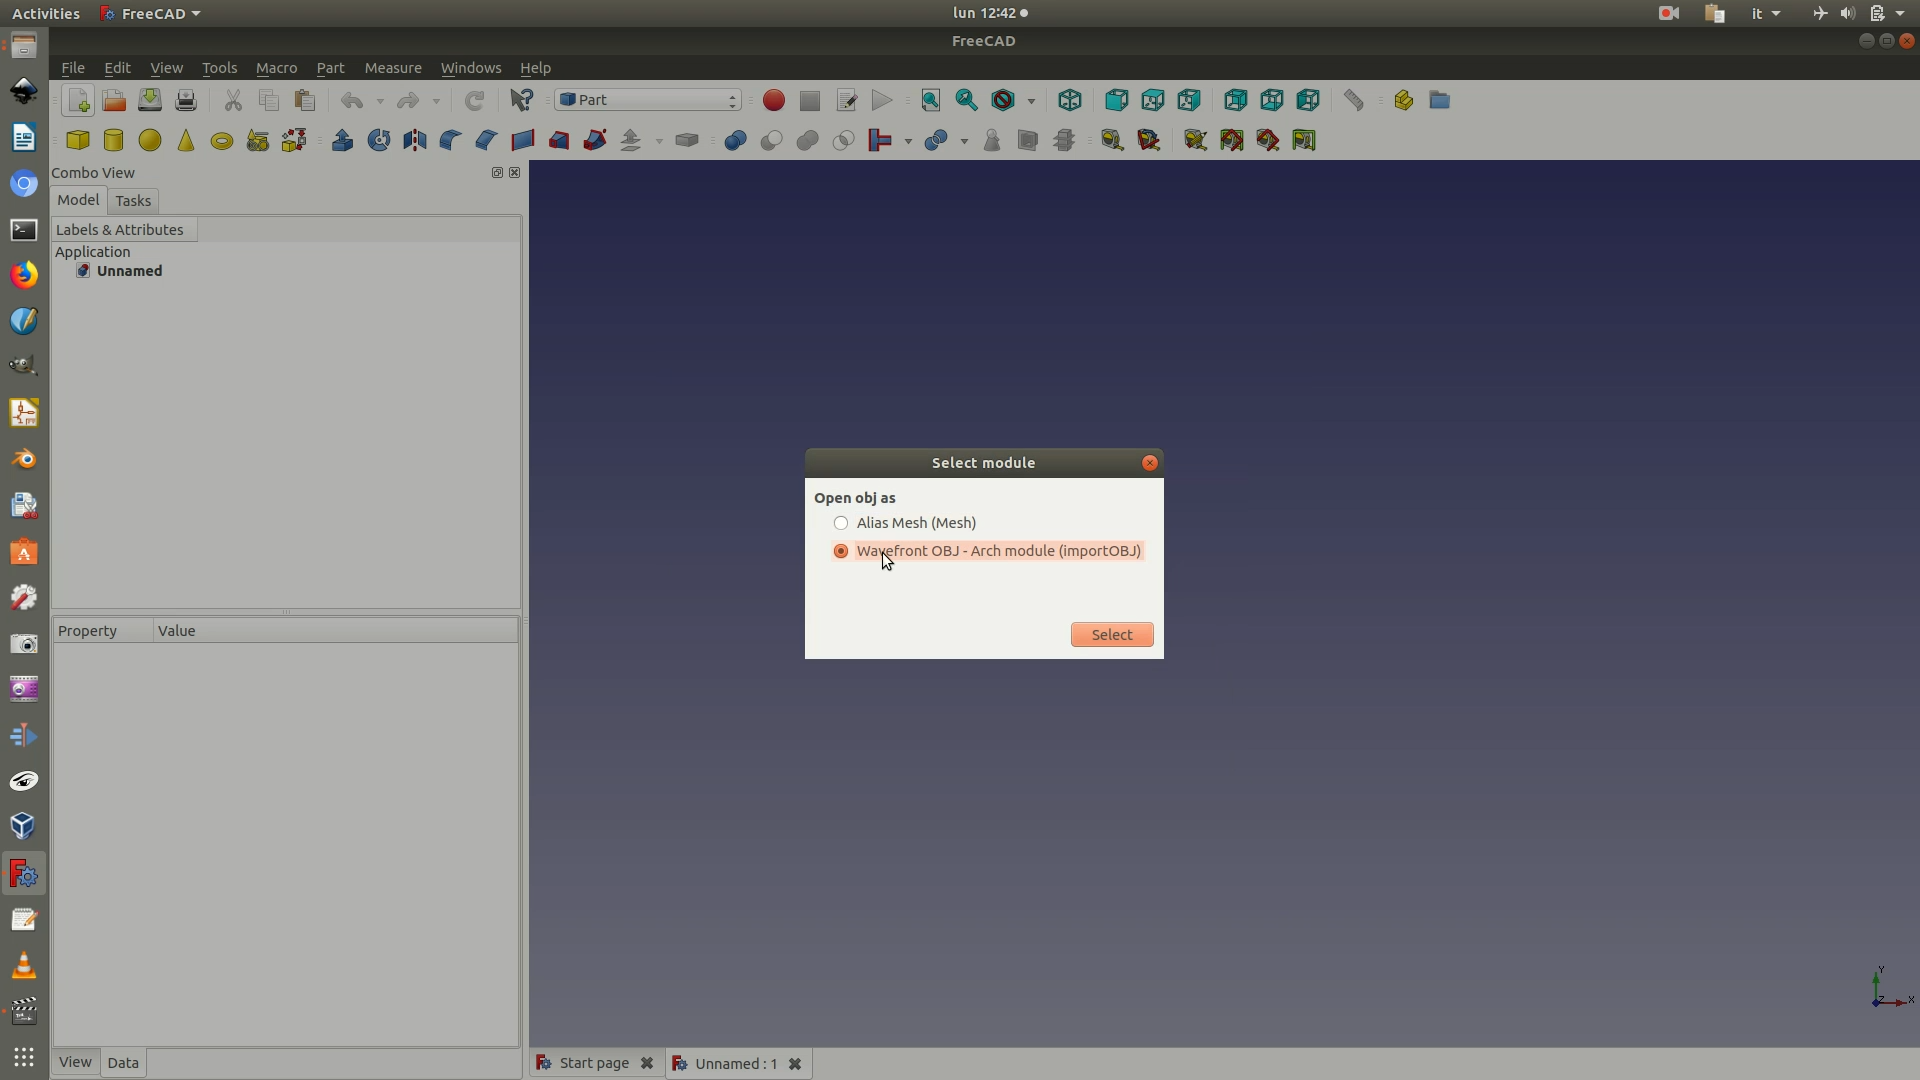This screenshot has width=1920, height=1080.
Task: Close the Start page tab
Action: (x=647, y=1064)
